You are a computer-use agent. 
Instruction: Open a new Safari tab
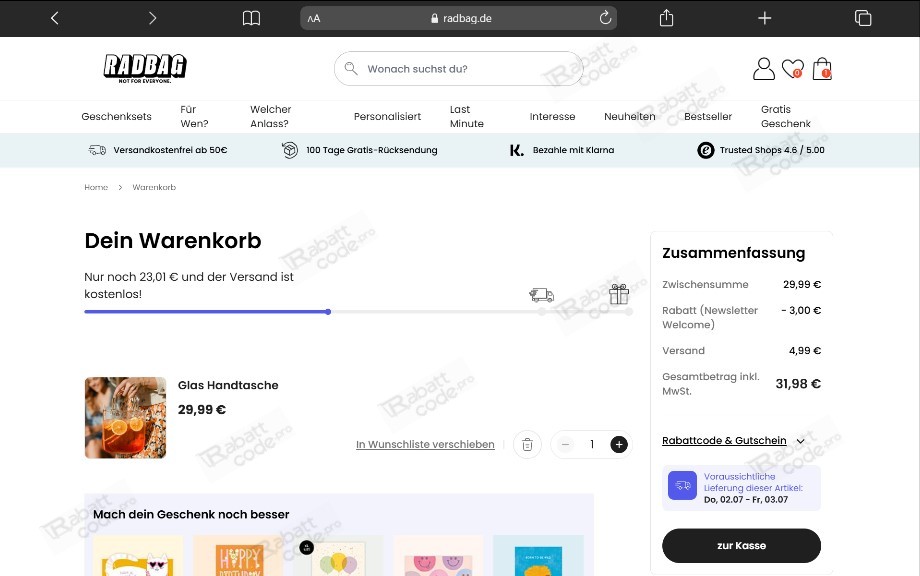point(764,18)
